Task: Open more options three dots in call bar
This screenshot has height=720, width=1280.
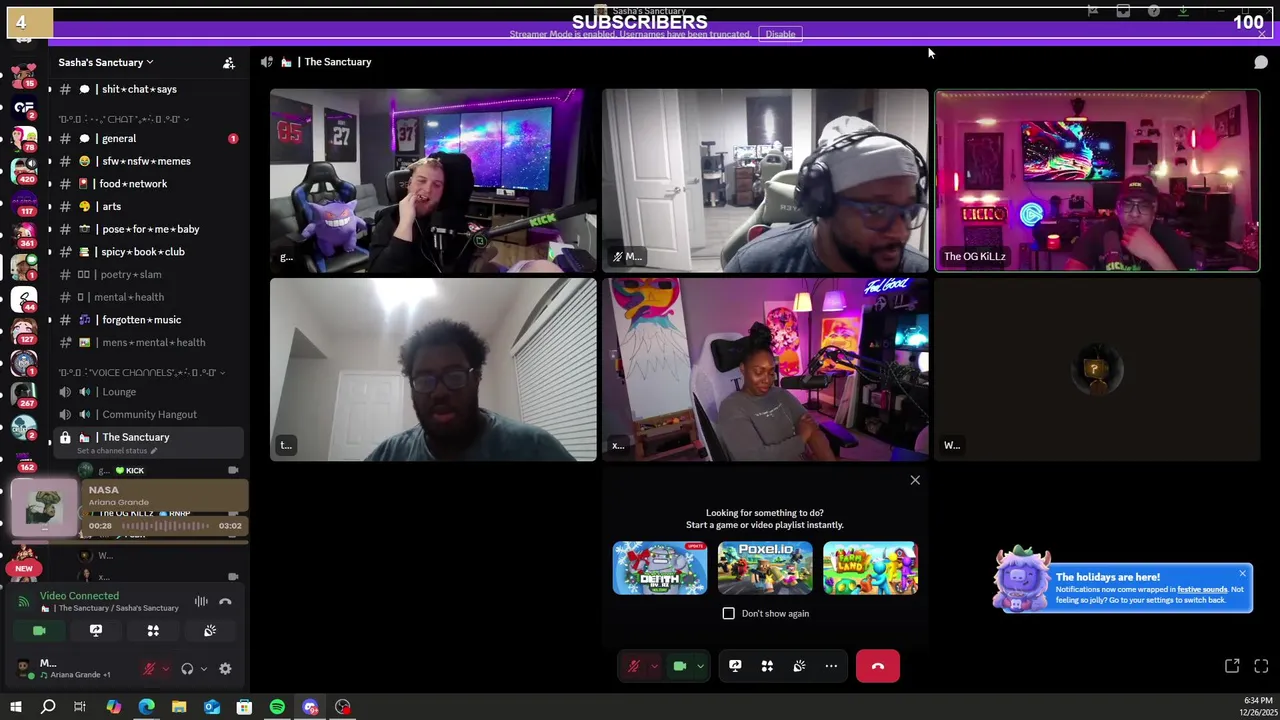Action: (831, 666)
